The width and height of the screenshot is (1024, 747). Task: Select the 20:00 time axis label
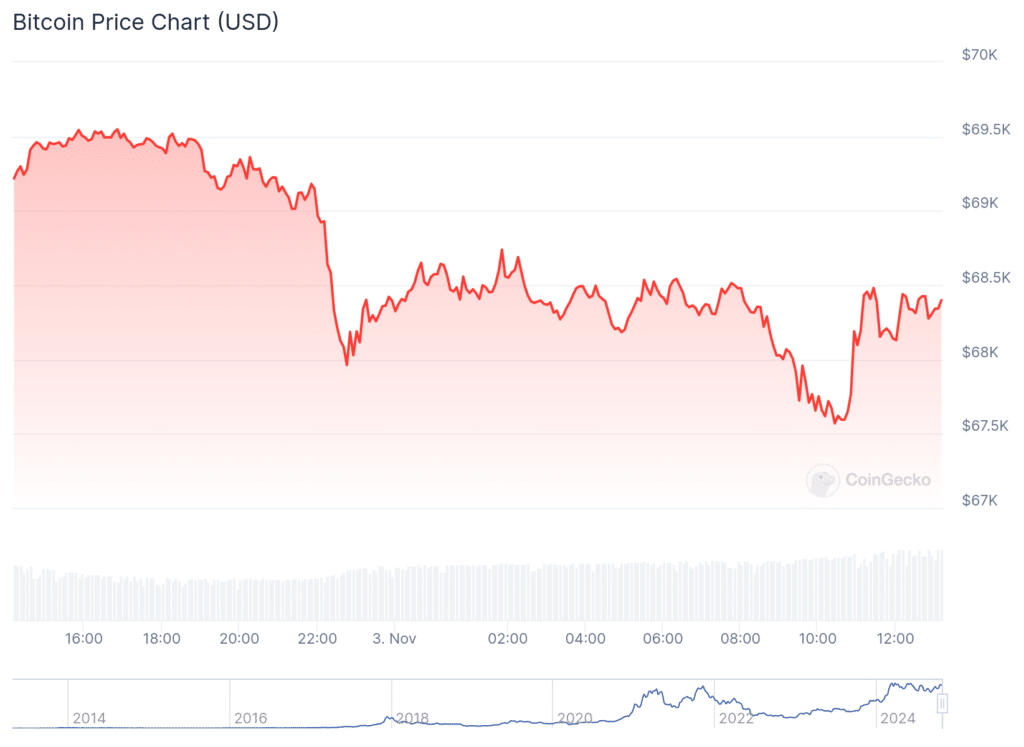pyautogui.click(x=240, y=638)
